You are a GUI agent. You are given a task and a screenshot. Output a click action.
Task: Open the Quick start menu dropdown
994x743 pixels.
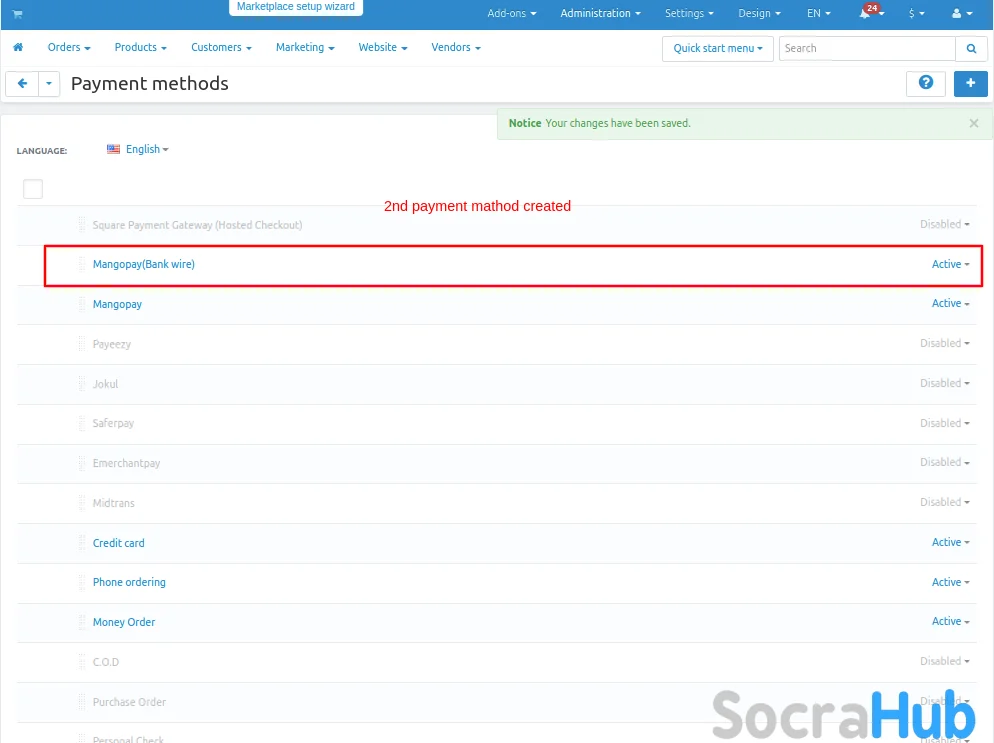(717, 48)
